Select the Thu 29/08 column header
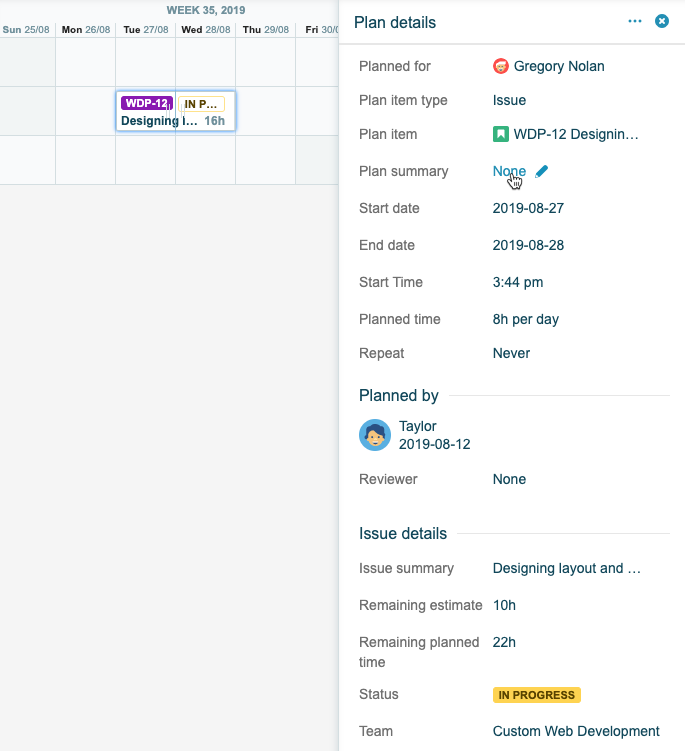Viewport: 685px width, 751px height. [x=265, y=30]
